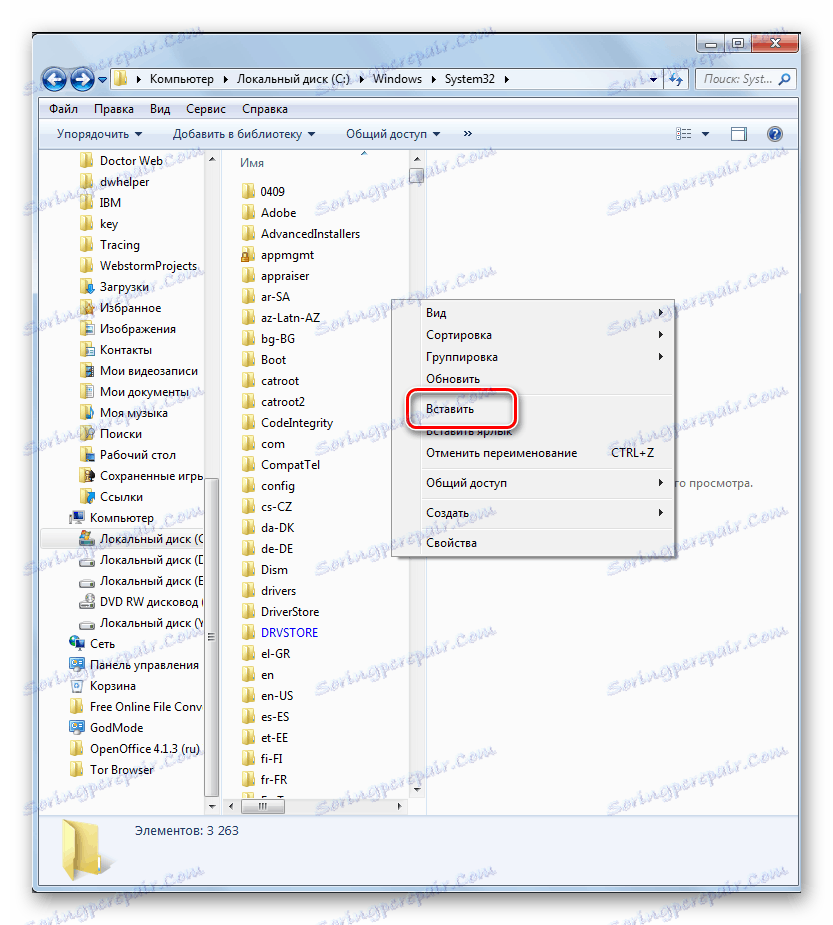Select the Корзина recycle bin icon

click(x=77, y=686)
